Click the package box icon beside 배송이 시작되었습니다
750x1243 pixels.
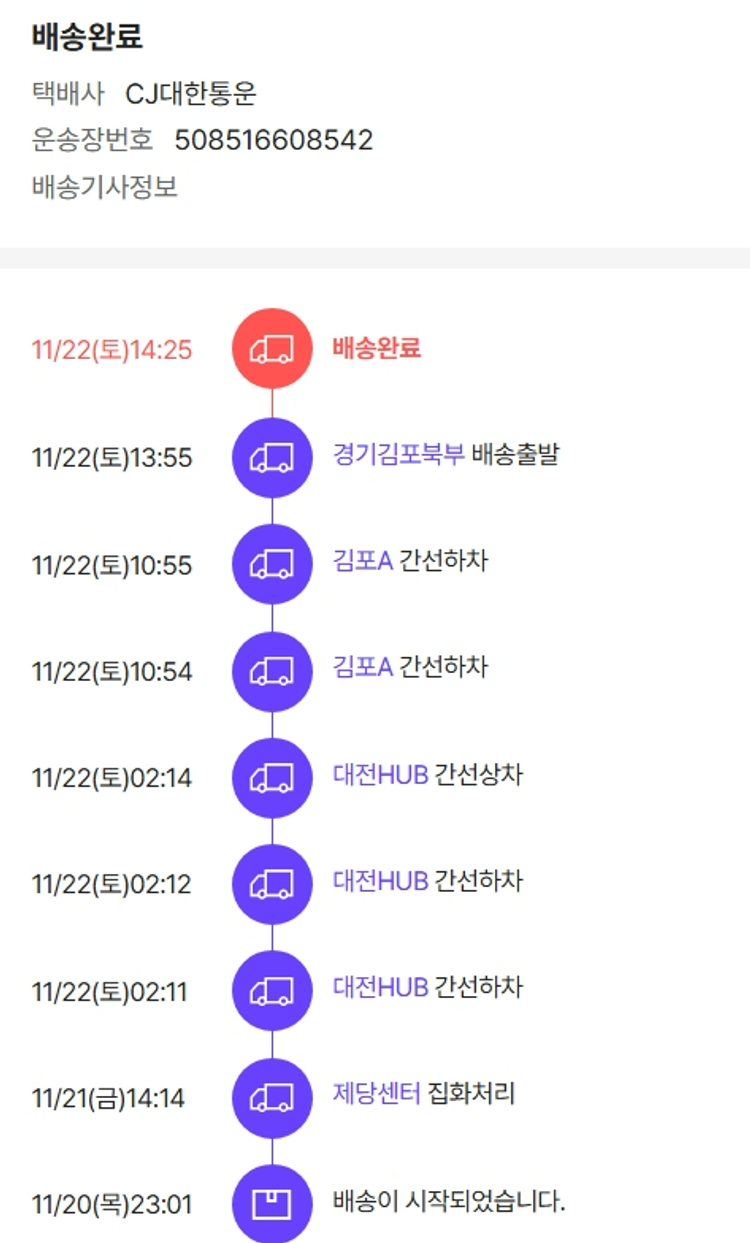[272, 1204]
